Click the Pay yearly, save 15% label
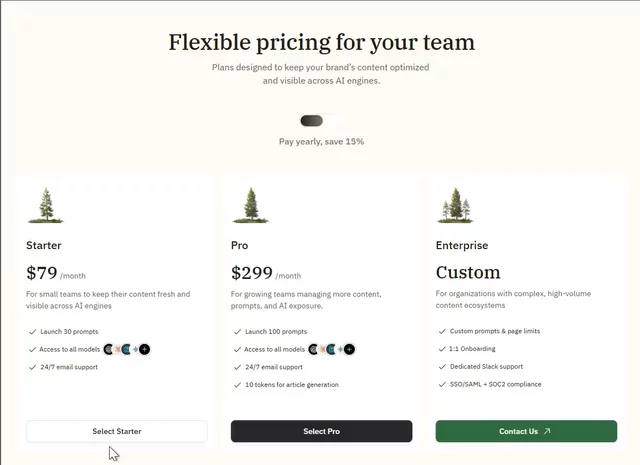This screenshot has height=465, width=640. coord(321,142)
